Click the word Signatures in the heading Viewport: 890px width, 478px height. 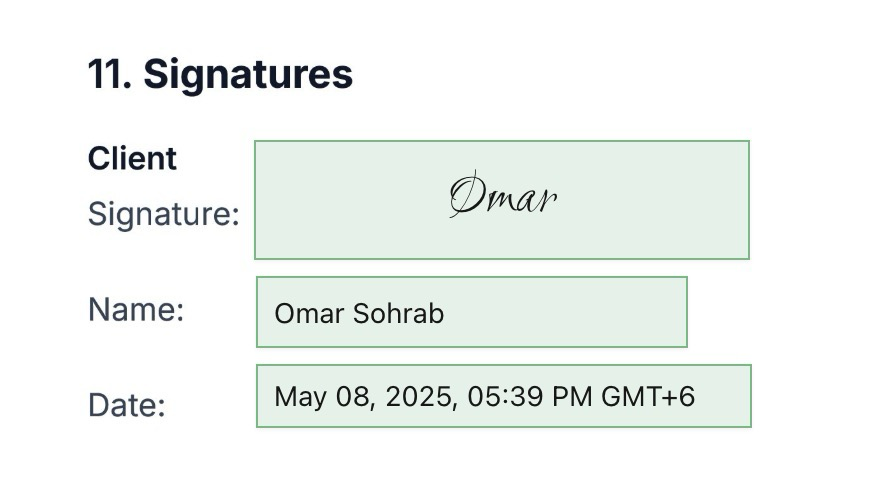[248, 74]
